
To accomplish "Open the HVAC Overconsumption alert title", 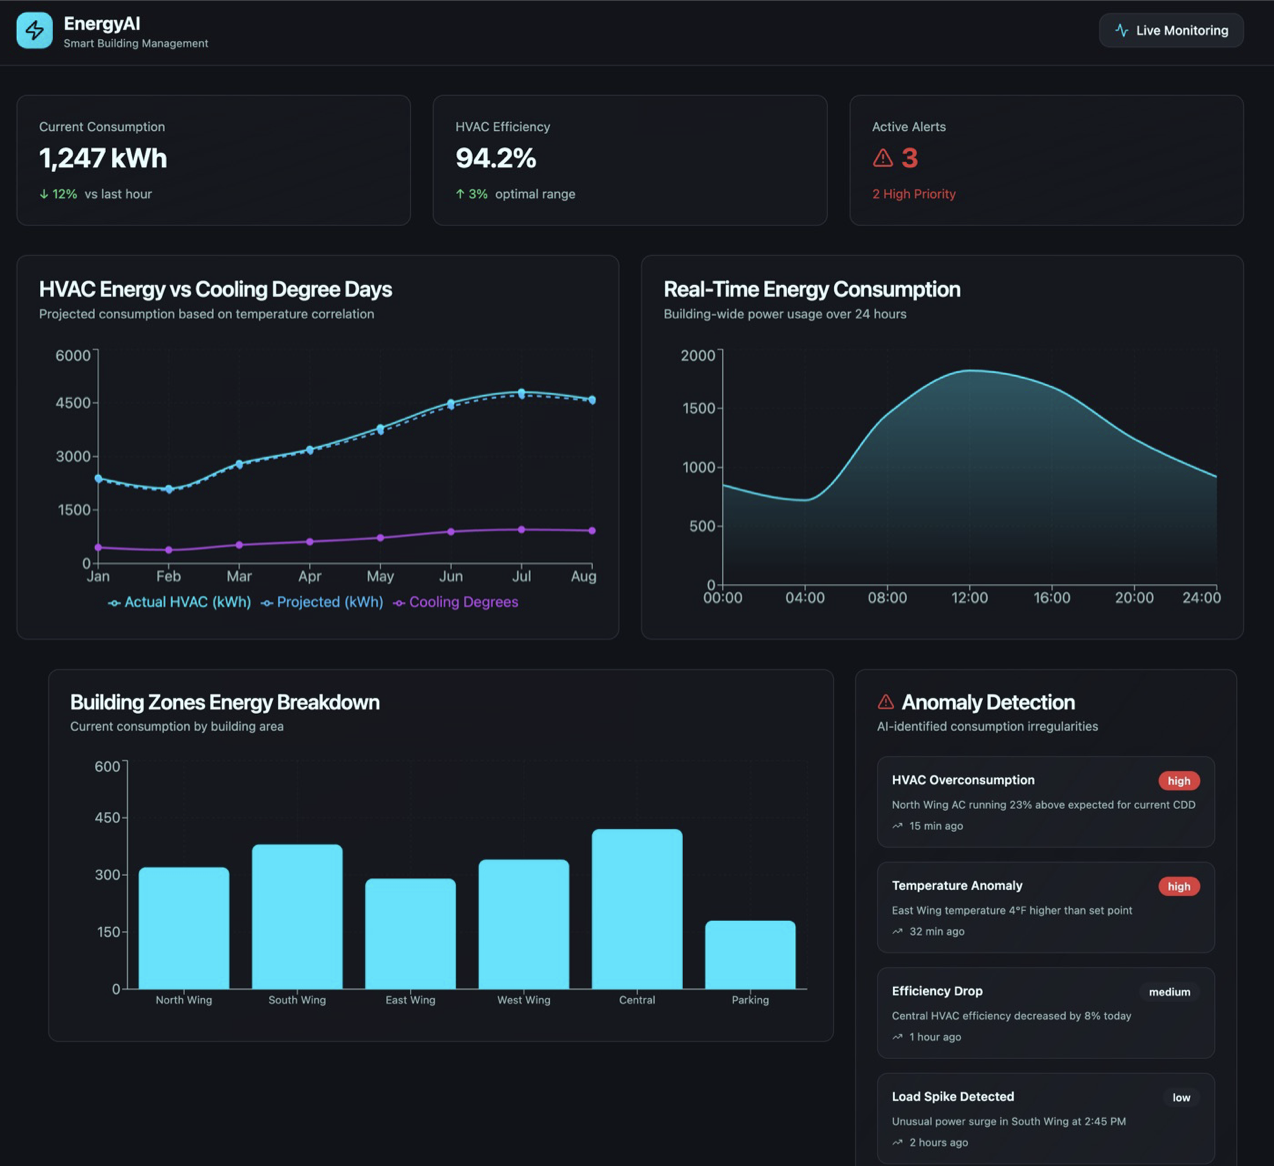I will click(963, 780).
